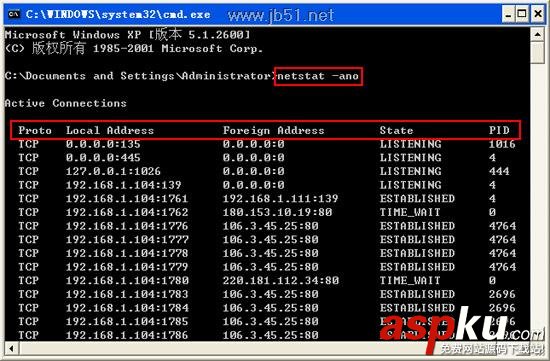Click PID 2696 in port 1783 row

(x=502, y=294)
